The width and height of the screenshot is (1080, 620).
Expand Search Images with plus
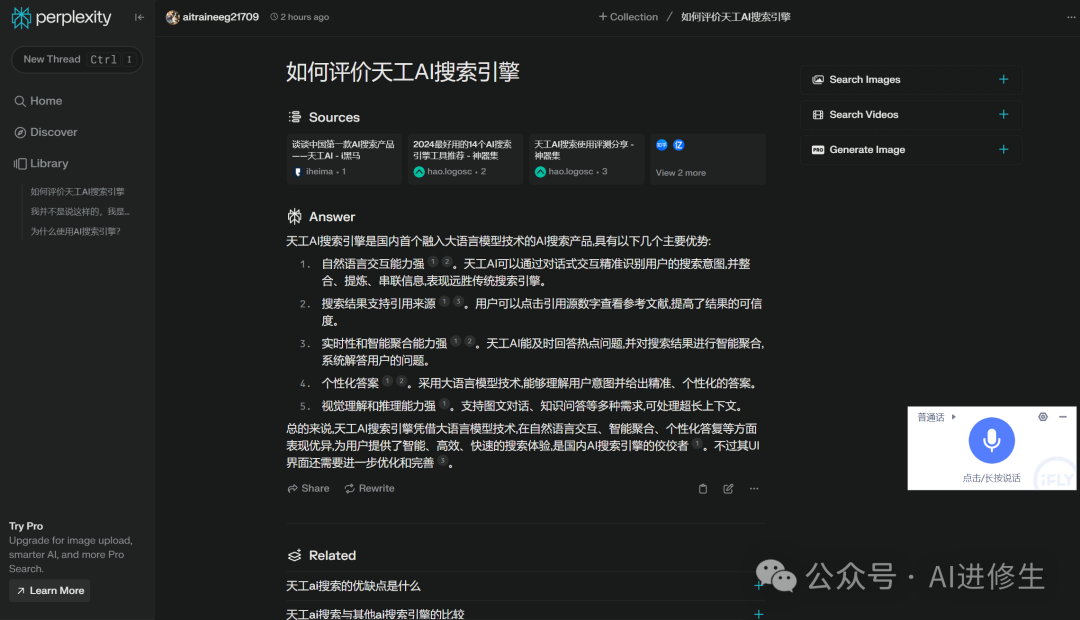tap(1004, 79)
